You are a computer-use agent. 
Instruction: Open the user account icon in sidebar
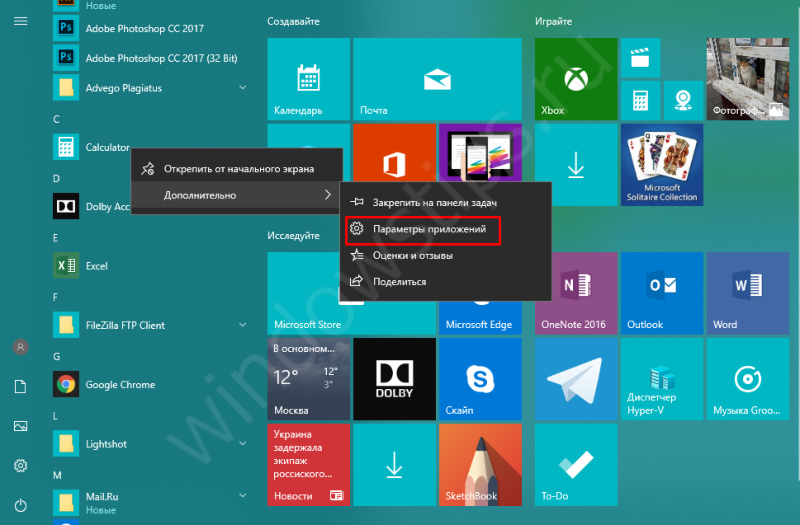pos(20,347)
